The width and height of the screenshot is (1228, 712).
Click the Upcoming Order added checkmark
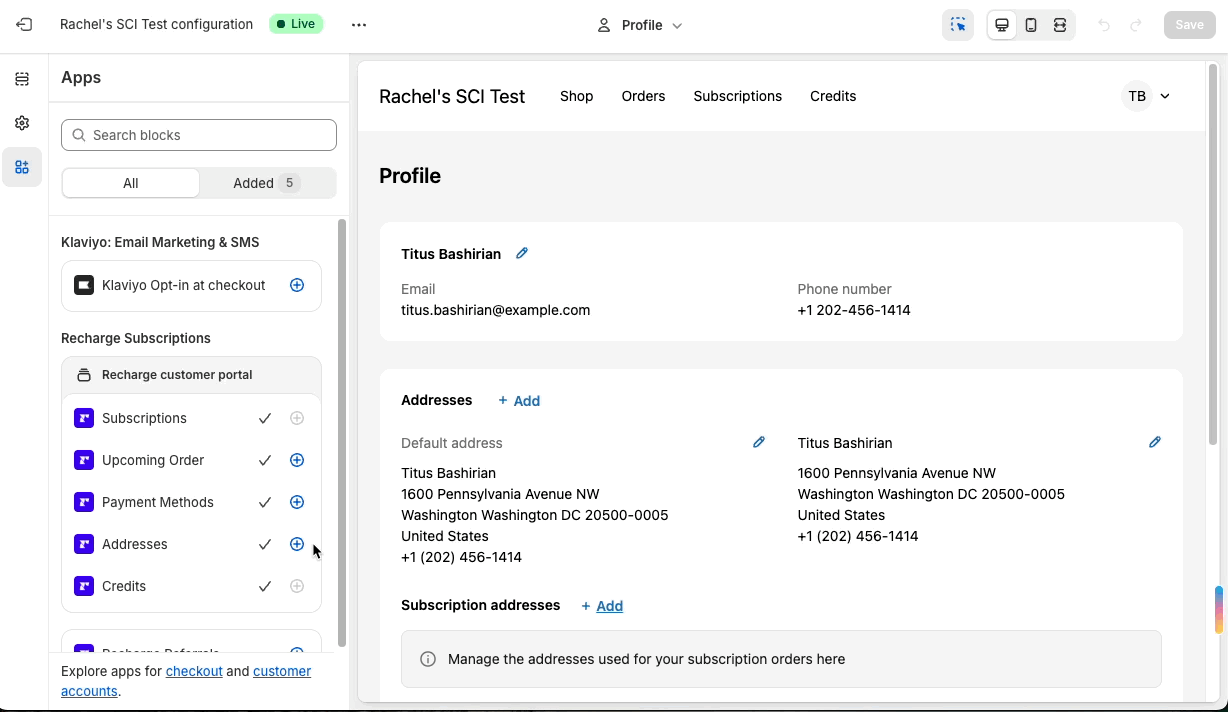coord(265,460)
